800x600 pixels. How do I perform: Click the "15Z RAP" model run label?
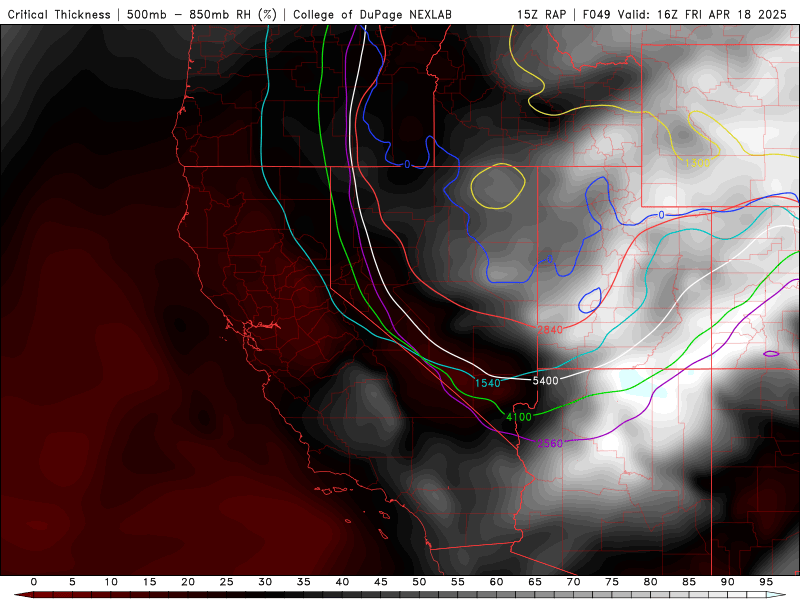pyautogui.click(x=541, y=14)
